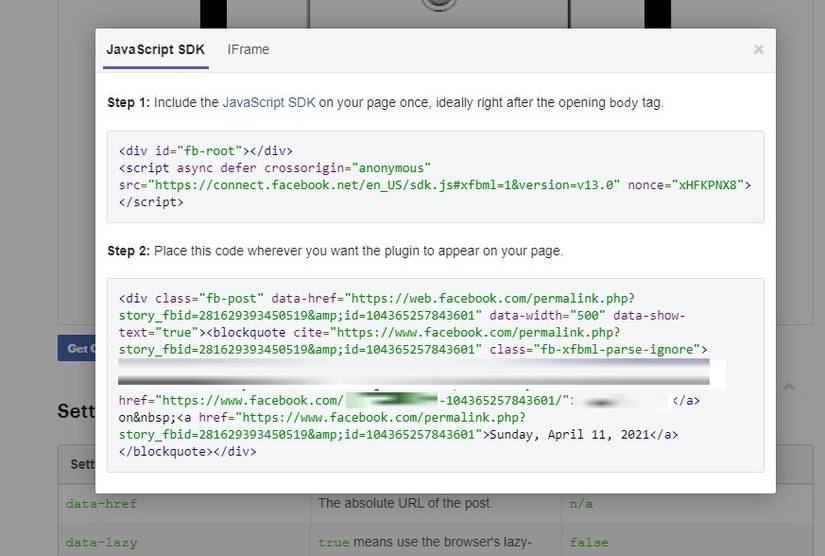This screenshot has height=556, width=825.
Task: Click the connect.facebook.net sdk.js source URL line
Action: (x=435, y=185)
